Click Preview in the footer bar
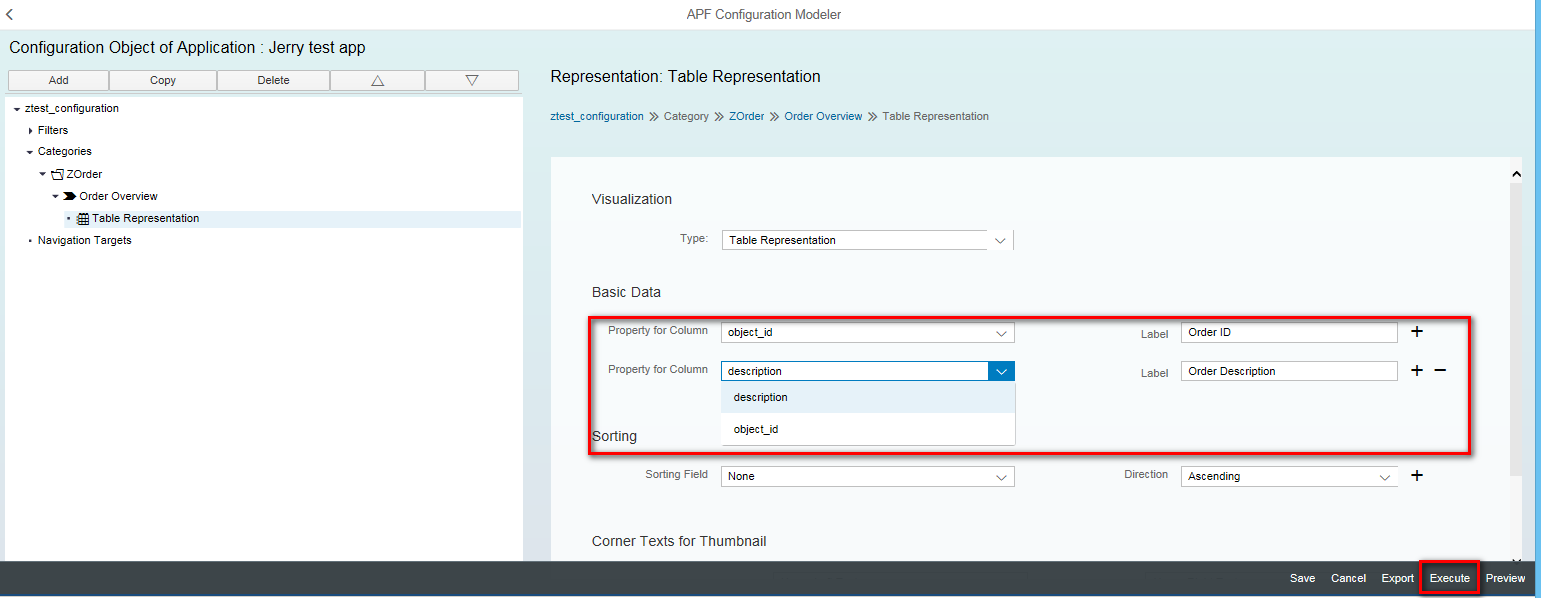Screen dimensions: 1541x598 coord(1505,578)
